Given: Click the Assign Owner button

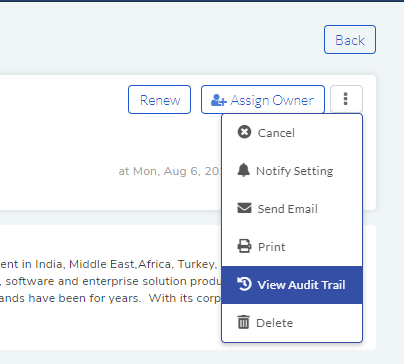Looking at the screenshot, I should [263, 100].
